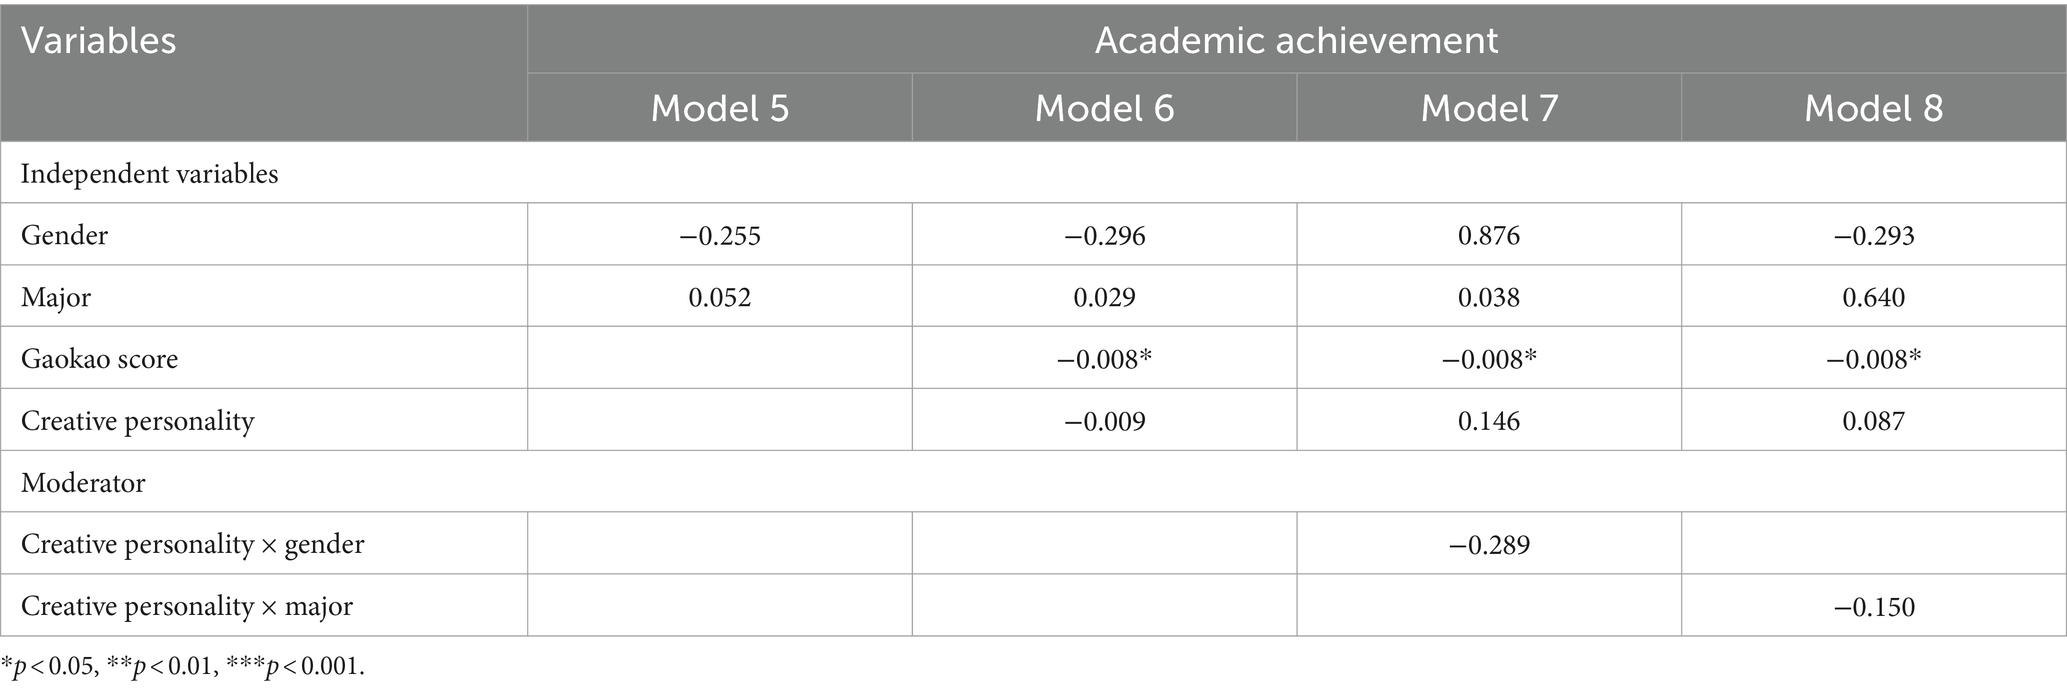Click the Model 5 column header
The image size is (2067, 690).
click(x=720, y=108)
